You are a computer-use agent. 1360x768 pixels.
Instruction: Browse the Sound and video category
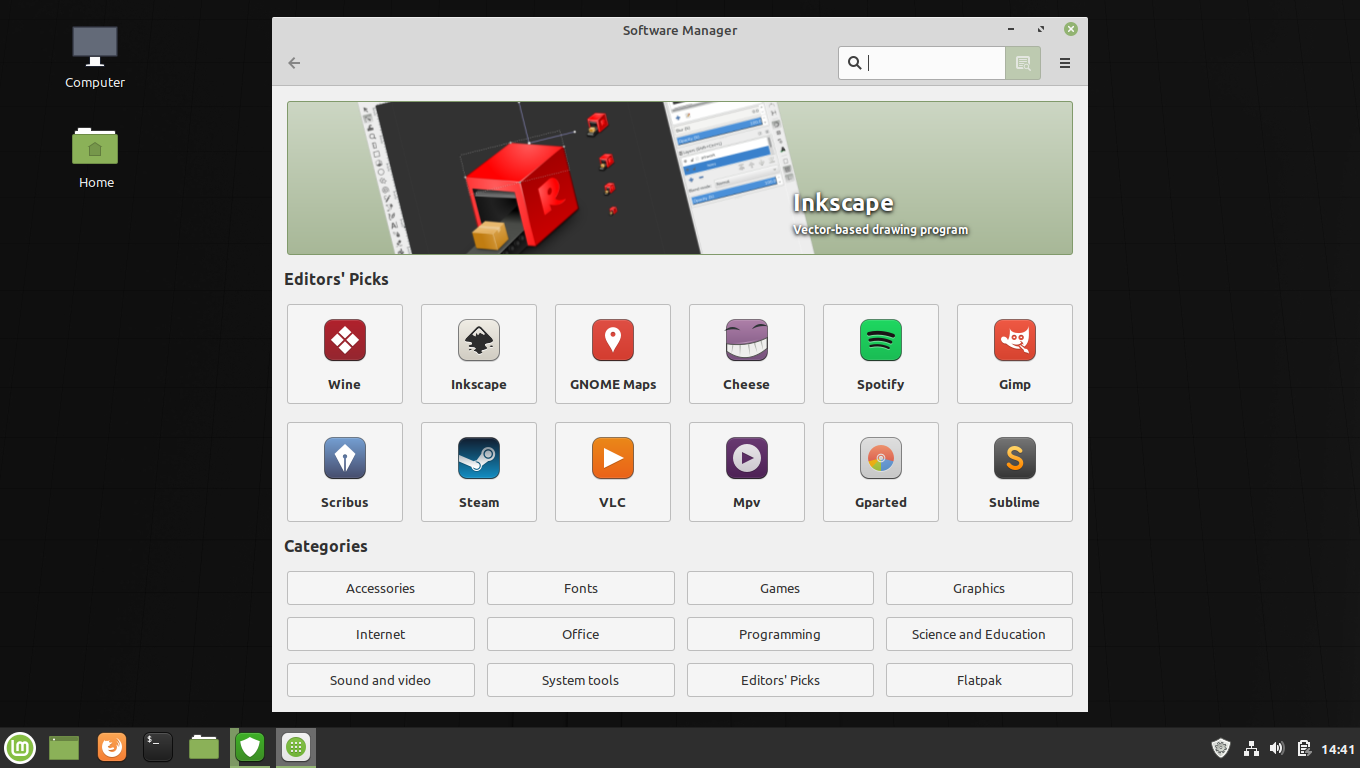pos(381,680)
